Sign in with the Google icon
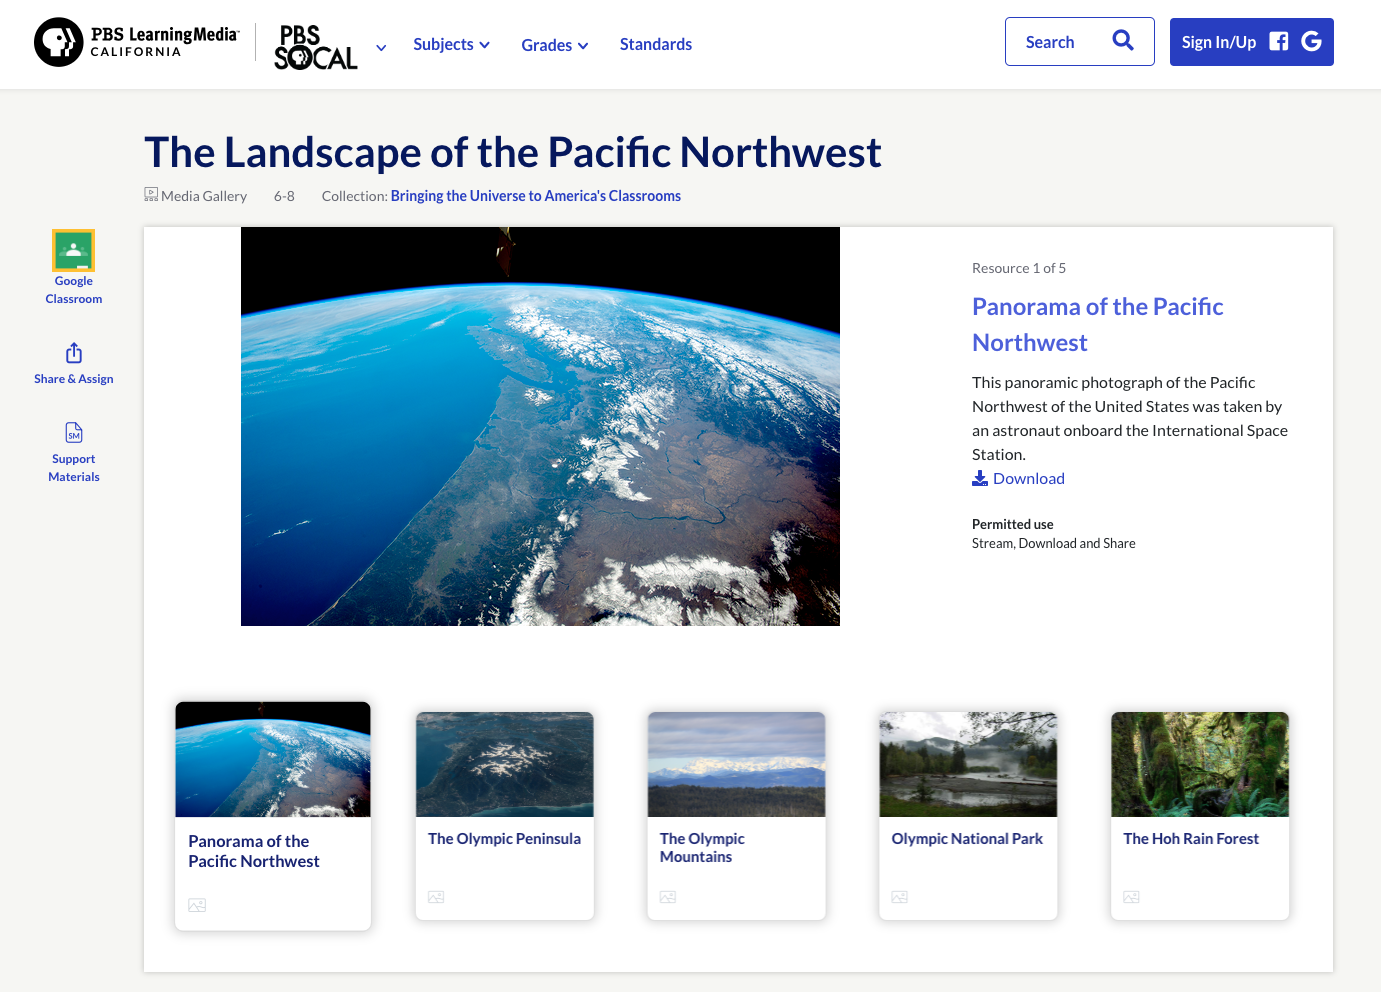 click(1310, 41)
